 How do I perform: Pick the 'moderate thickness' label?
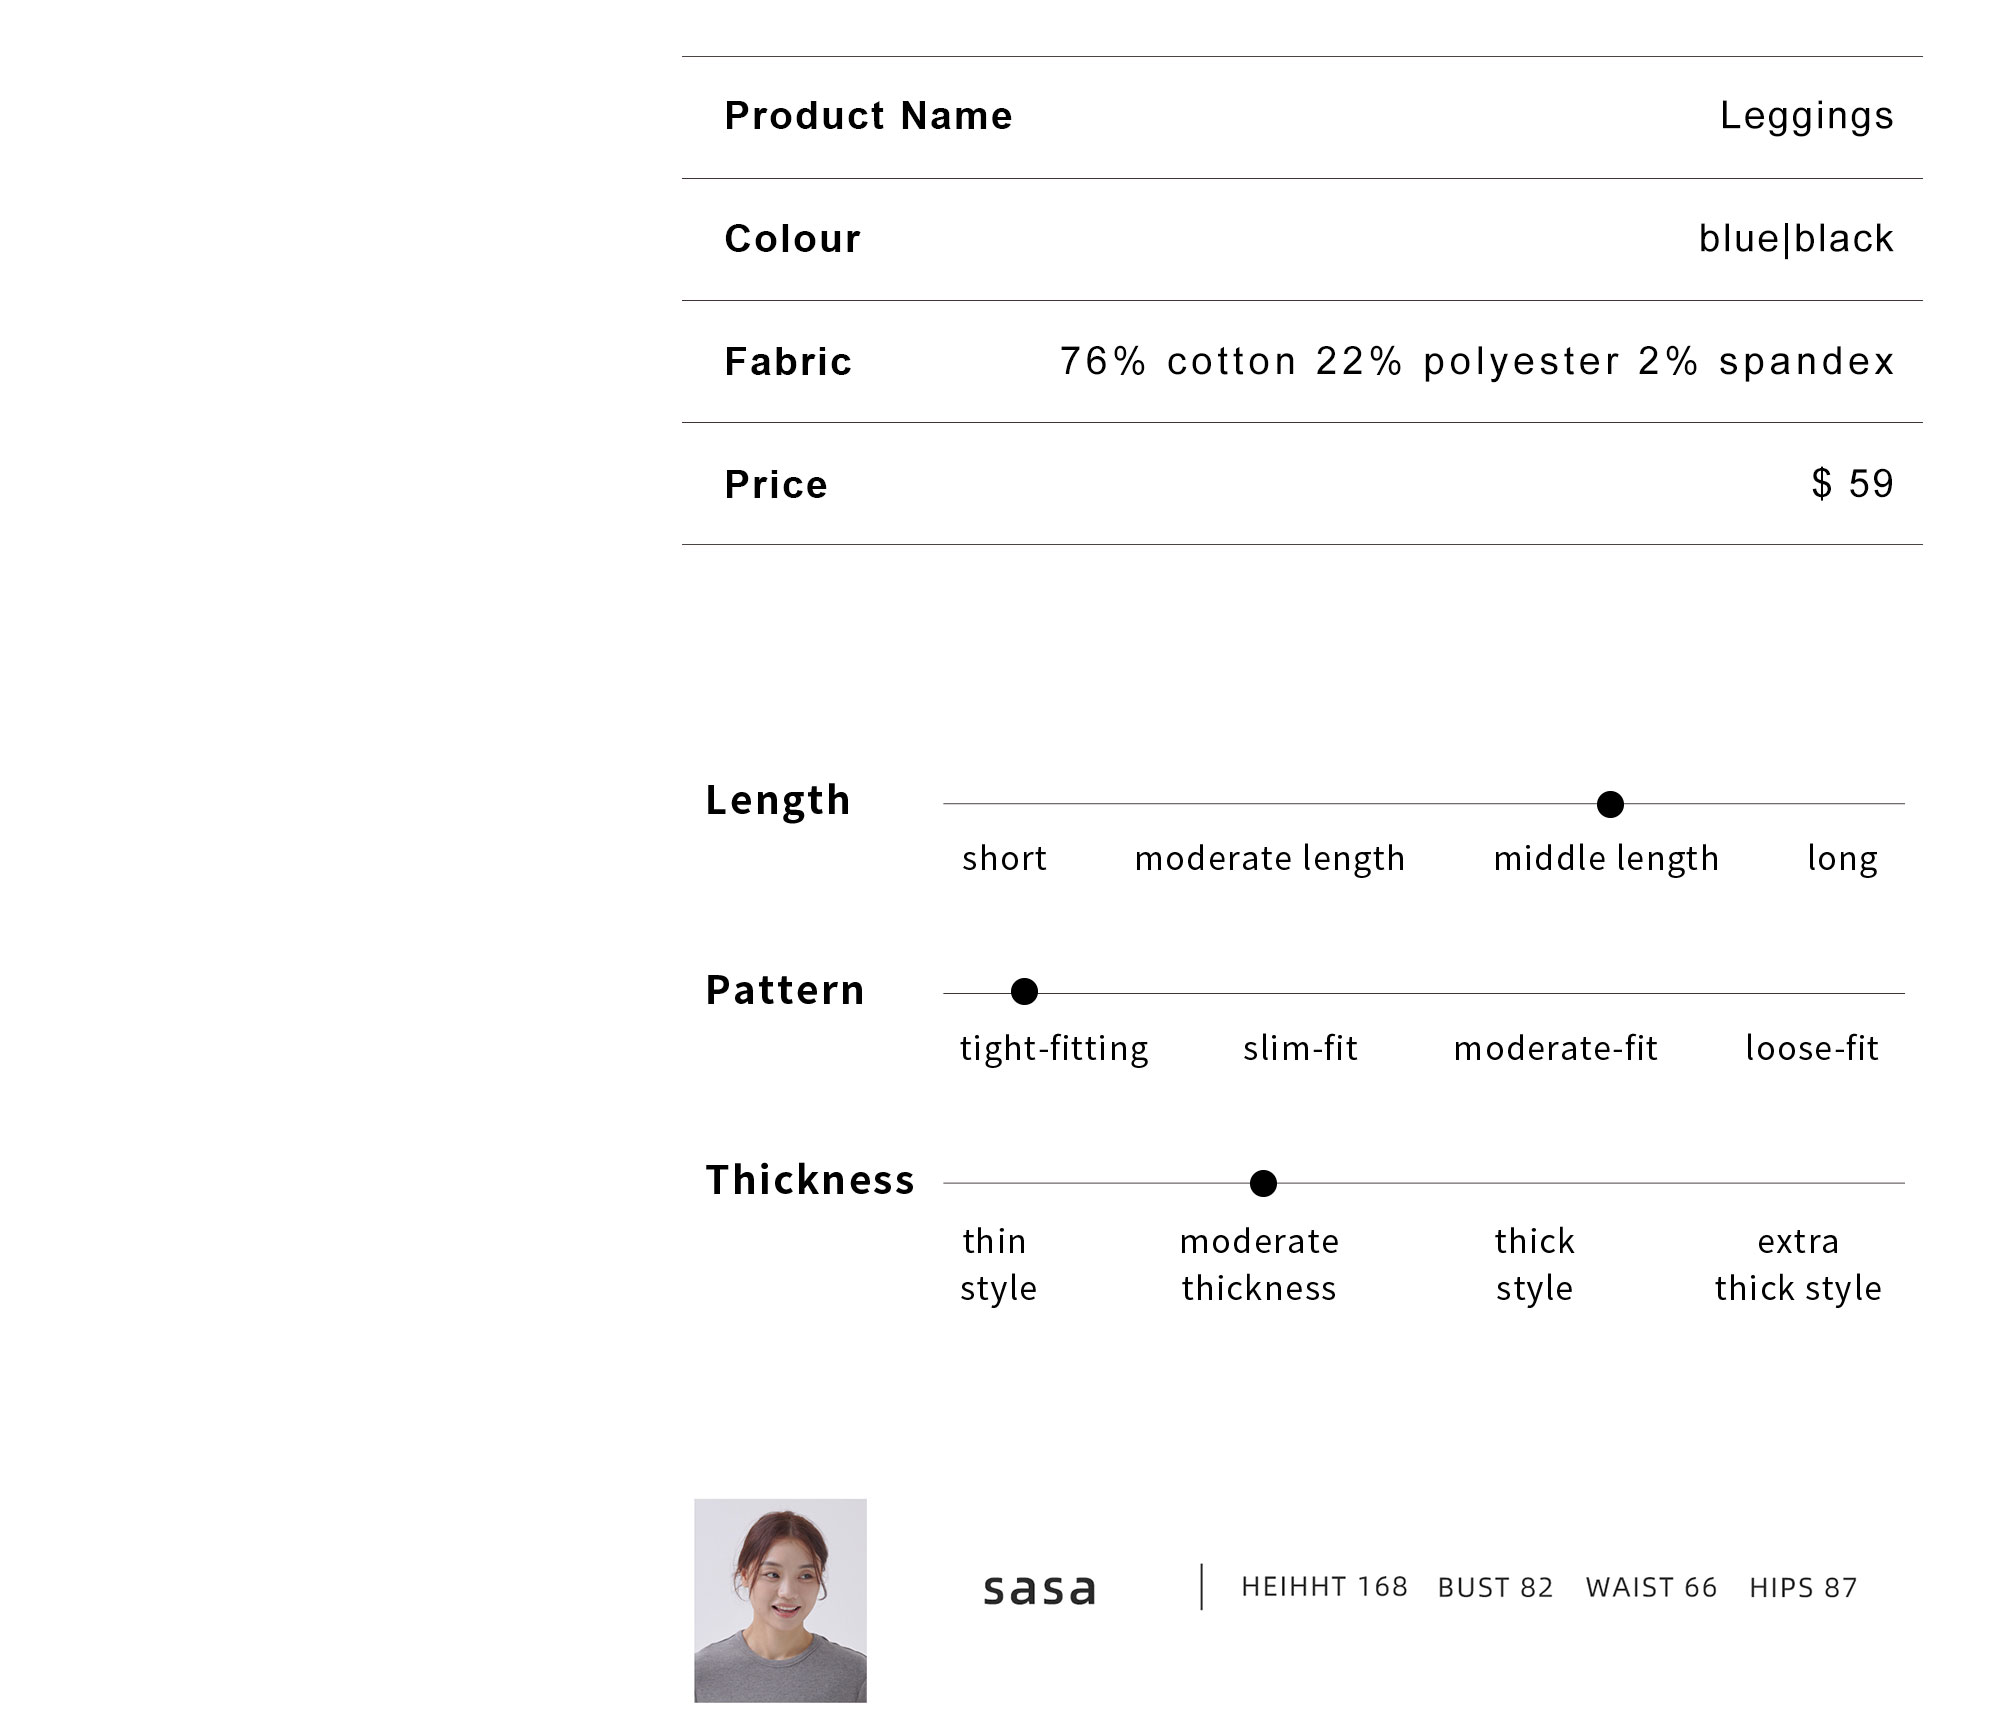pos(1259,1265)
